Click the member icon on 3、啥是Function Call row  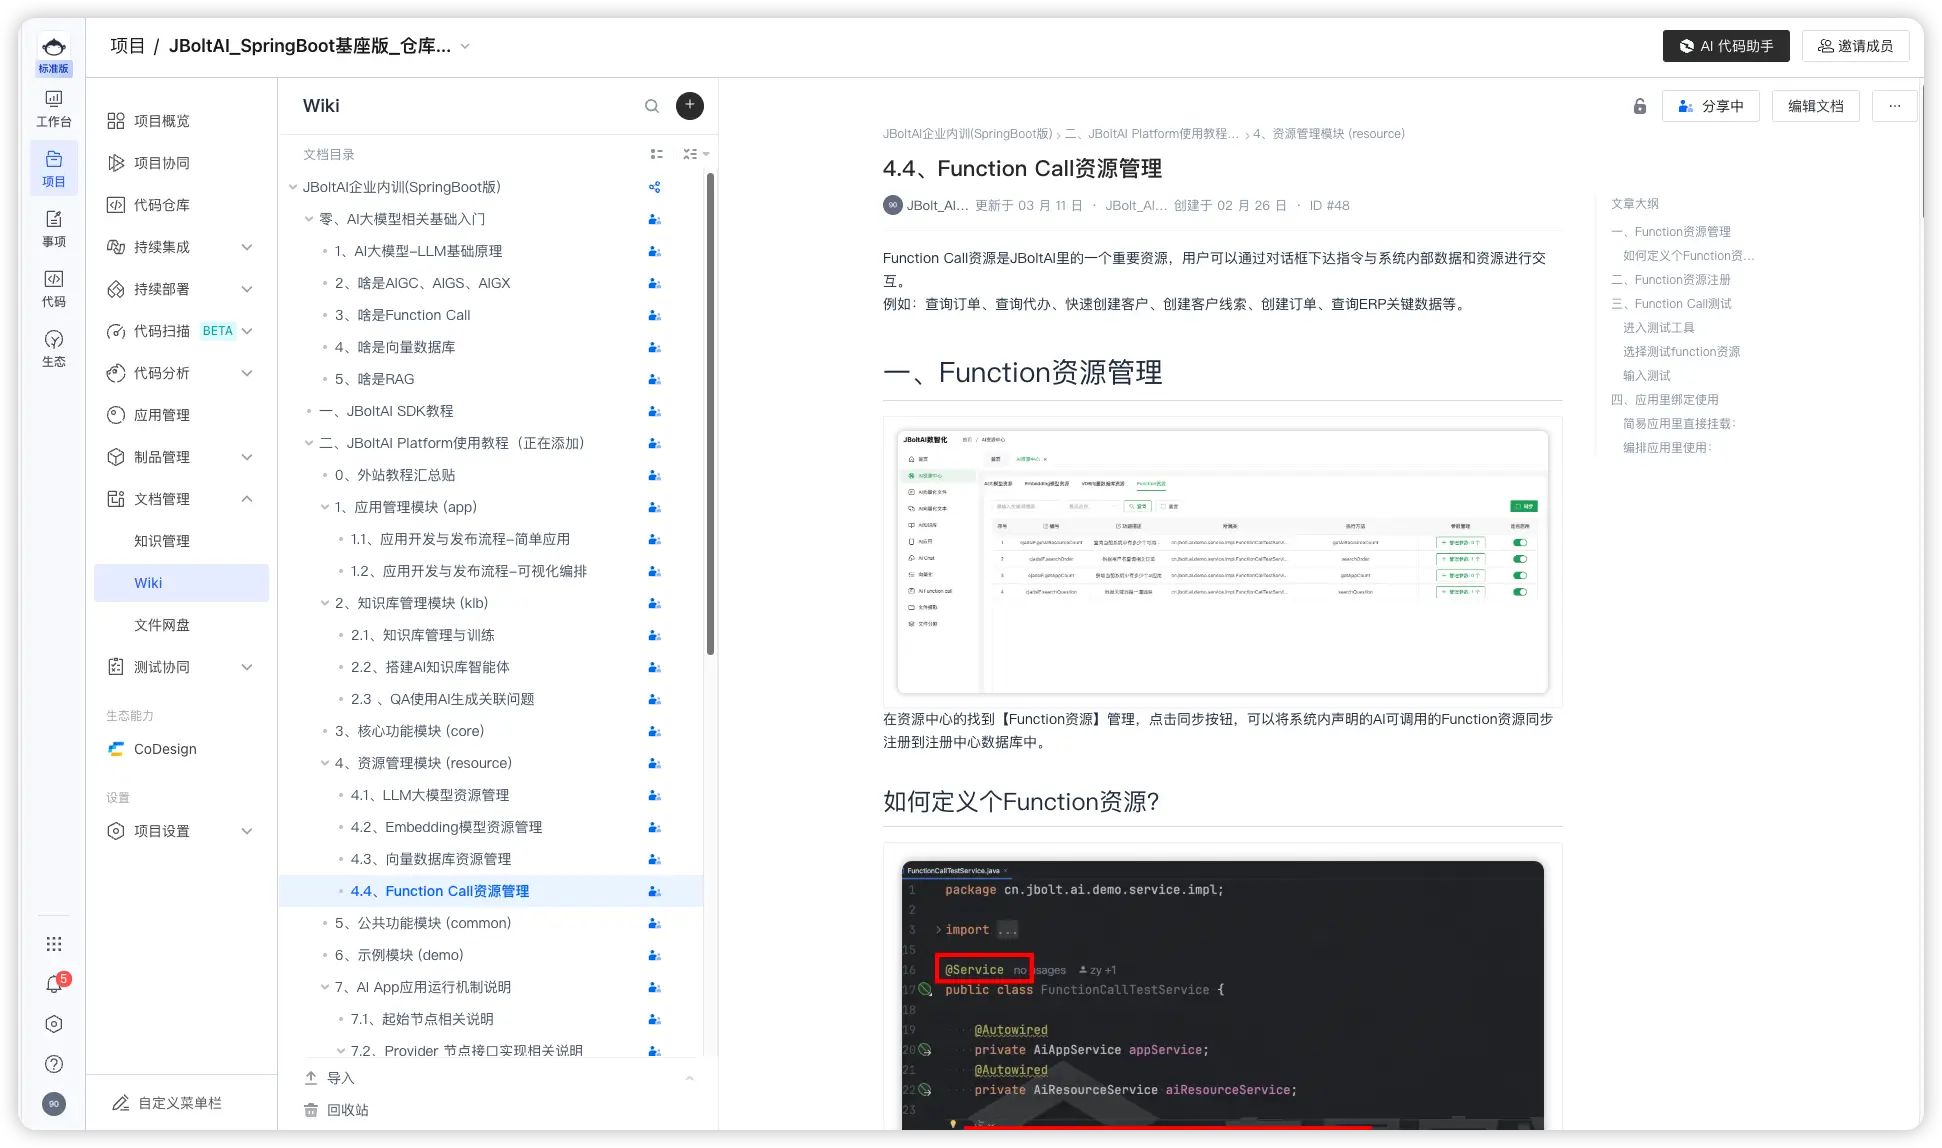point(655,315)
